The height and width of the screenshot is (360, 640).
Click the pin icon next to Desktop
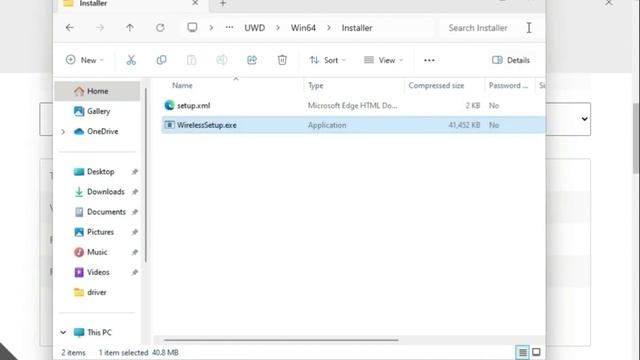(135, 172)
